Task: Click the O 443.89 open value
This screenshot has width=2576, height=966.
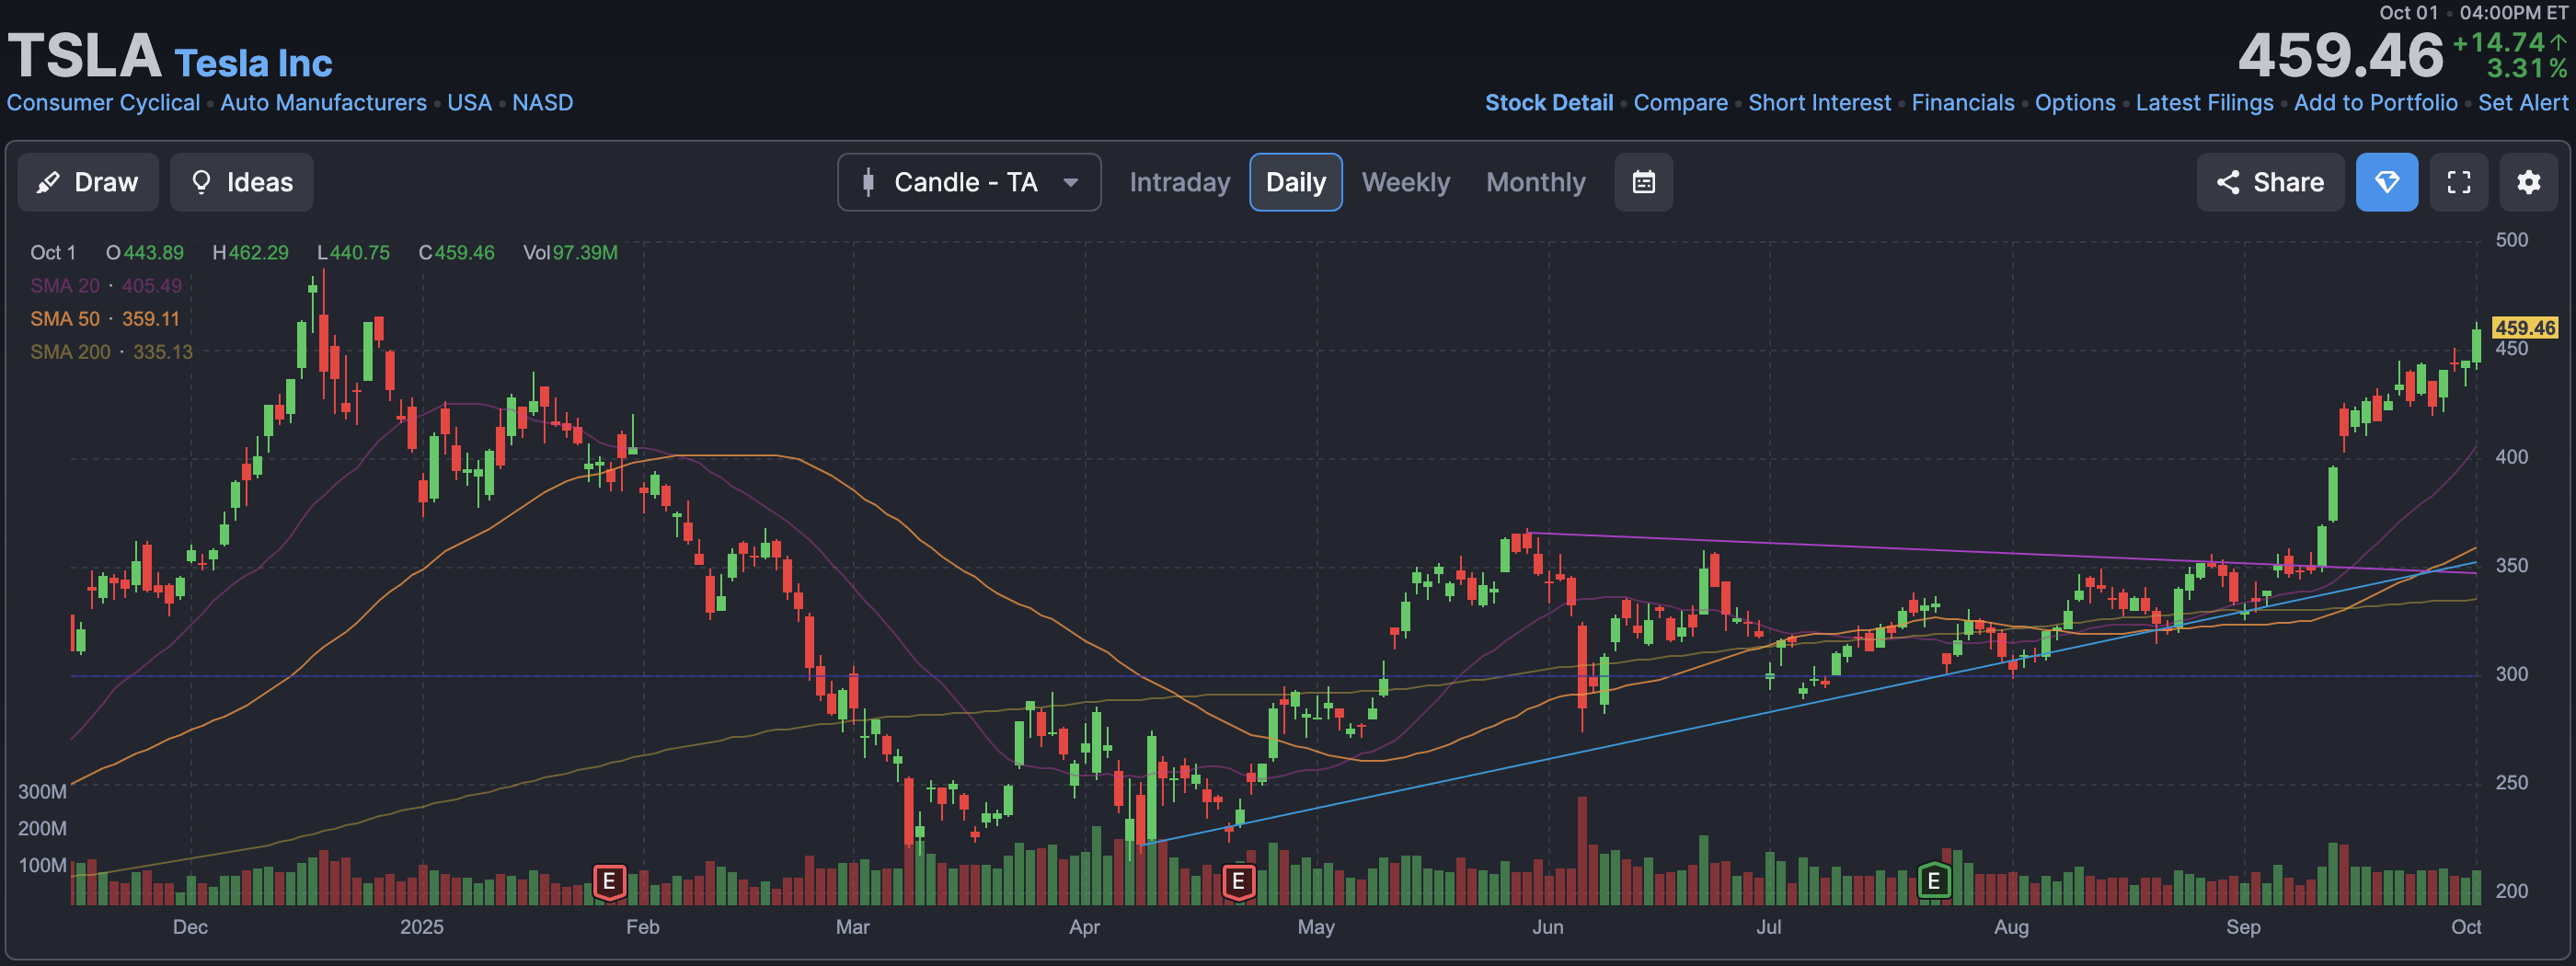Action: pyautogui.click(x=145, y=253)
